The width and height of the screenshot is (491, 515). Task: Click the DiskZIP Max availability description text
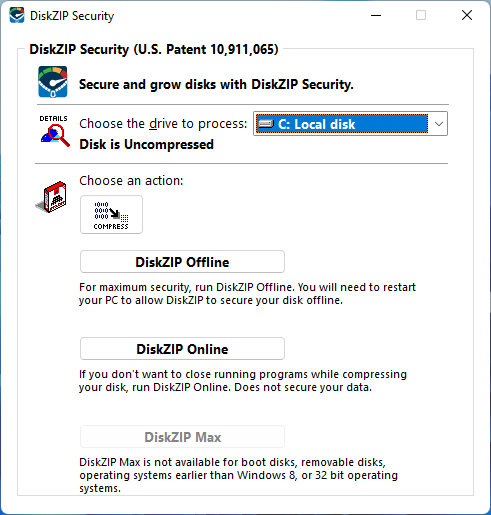click(x=238, y=475)
